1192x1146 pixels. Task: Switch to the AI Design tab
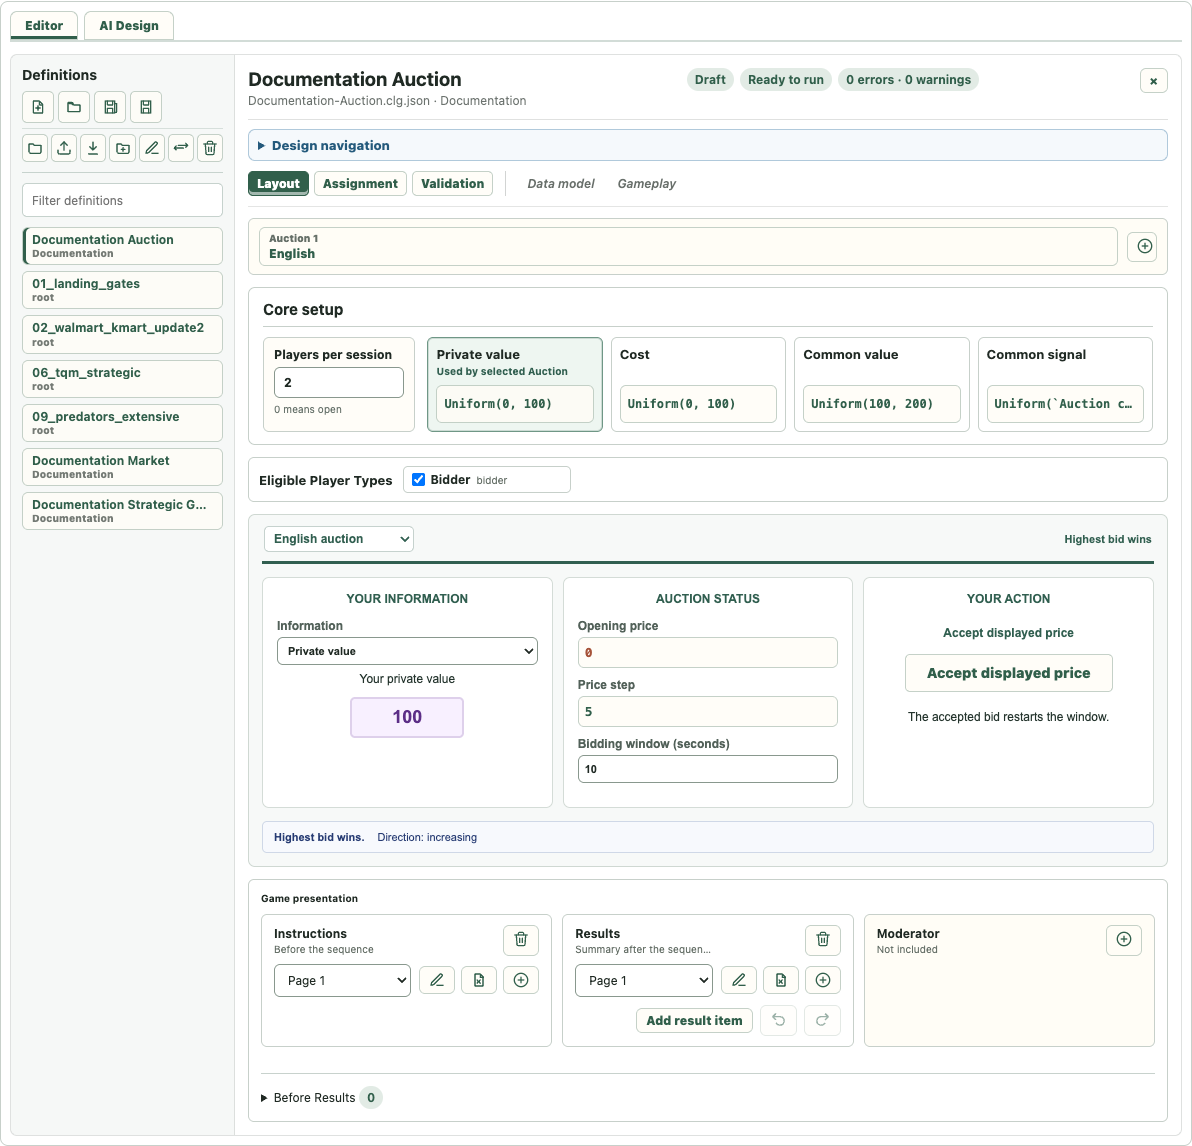[129, 25]
